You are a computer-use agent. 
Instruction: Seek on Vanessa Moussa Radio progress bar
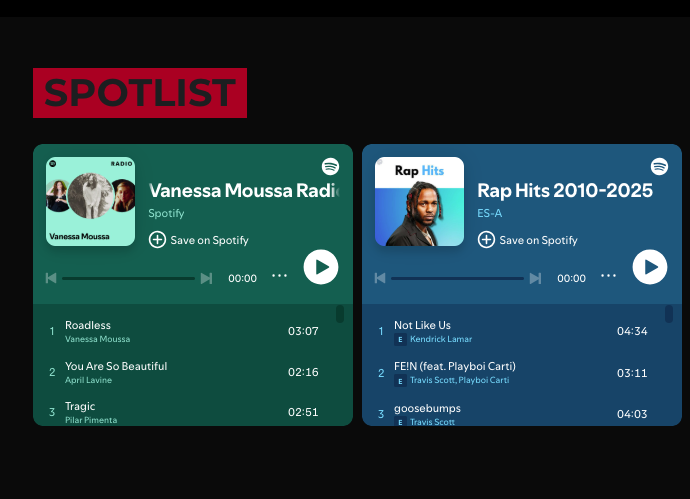click(128, 279)
